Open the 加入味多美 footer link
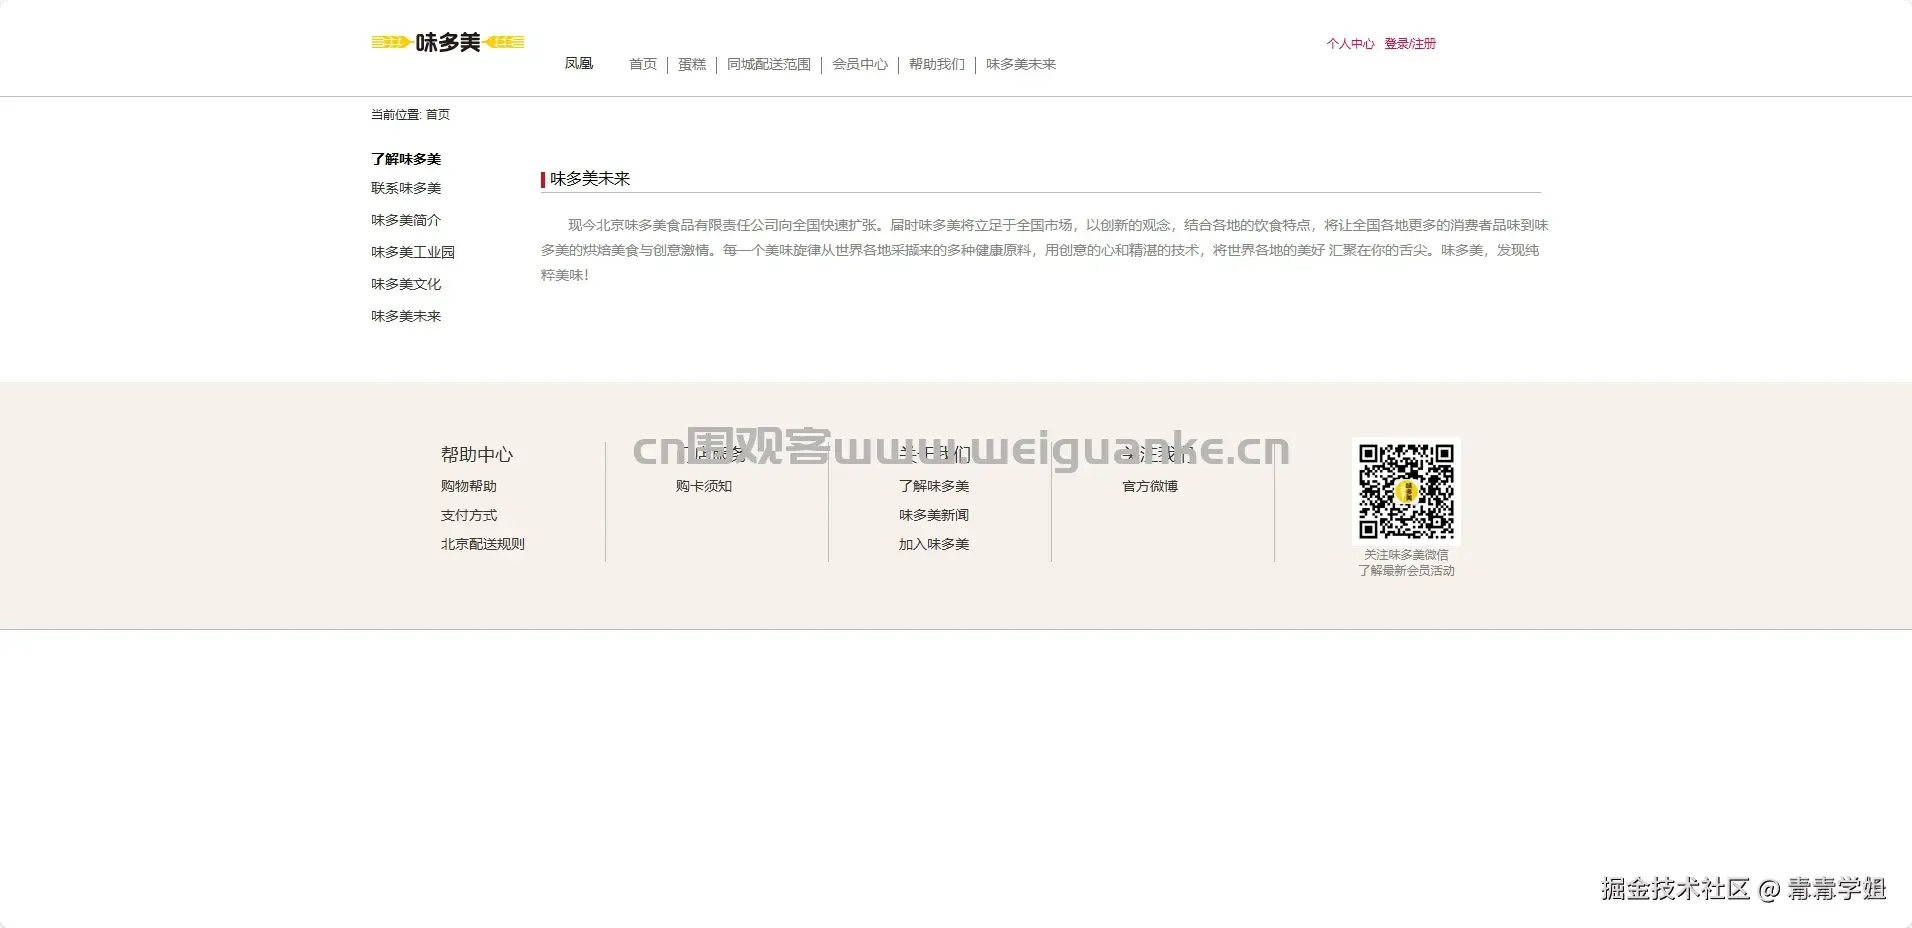1912x928 pixels. pyautogui.click(x=934, y=544)
